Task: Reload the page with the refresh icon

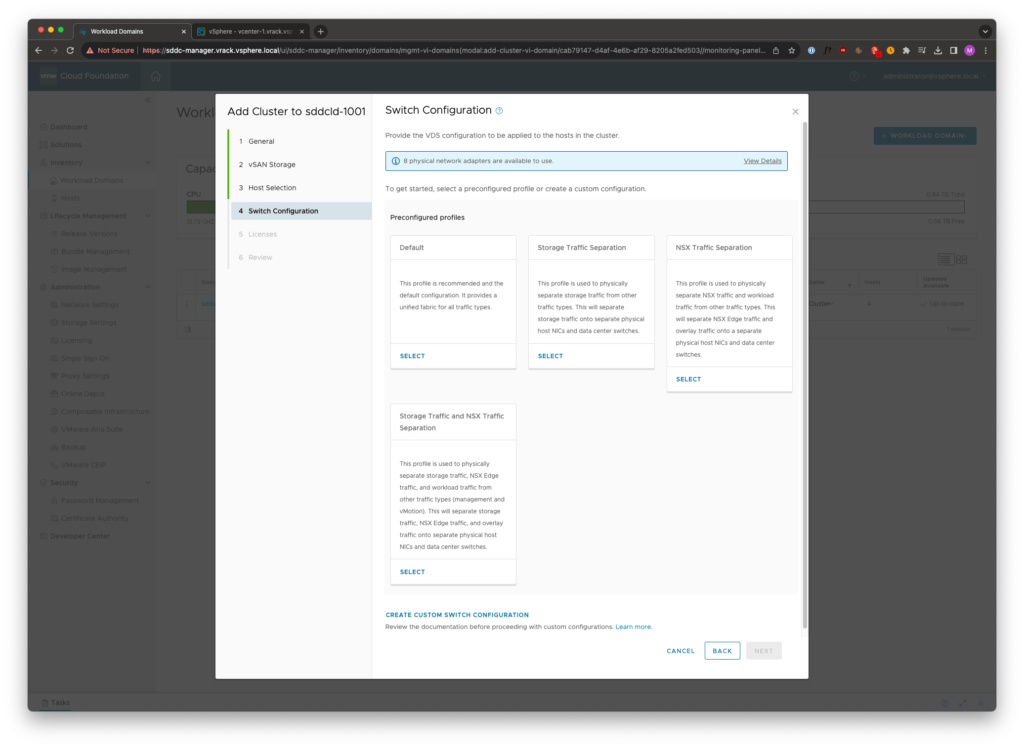Action: tap(70, 50)
